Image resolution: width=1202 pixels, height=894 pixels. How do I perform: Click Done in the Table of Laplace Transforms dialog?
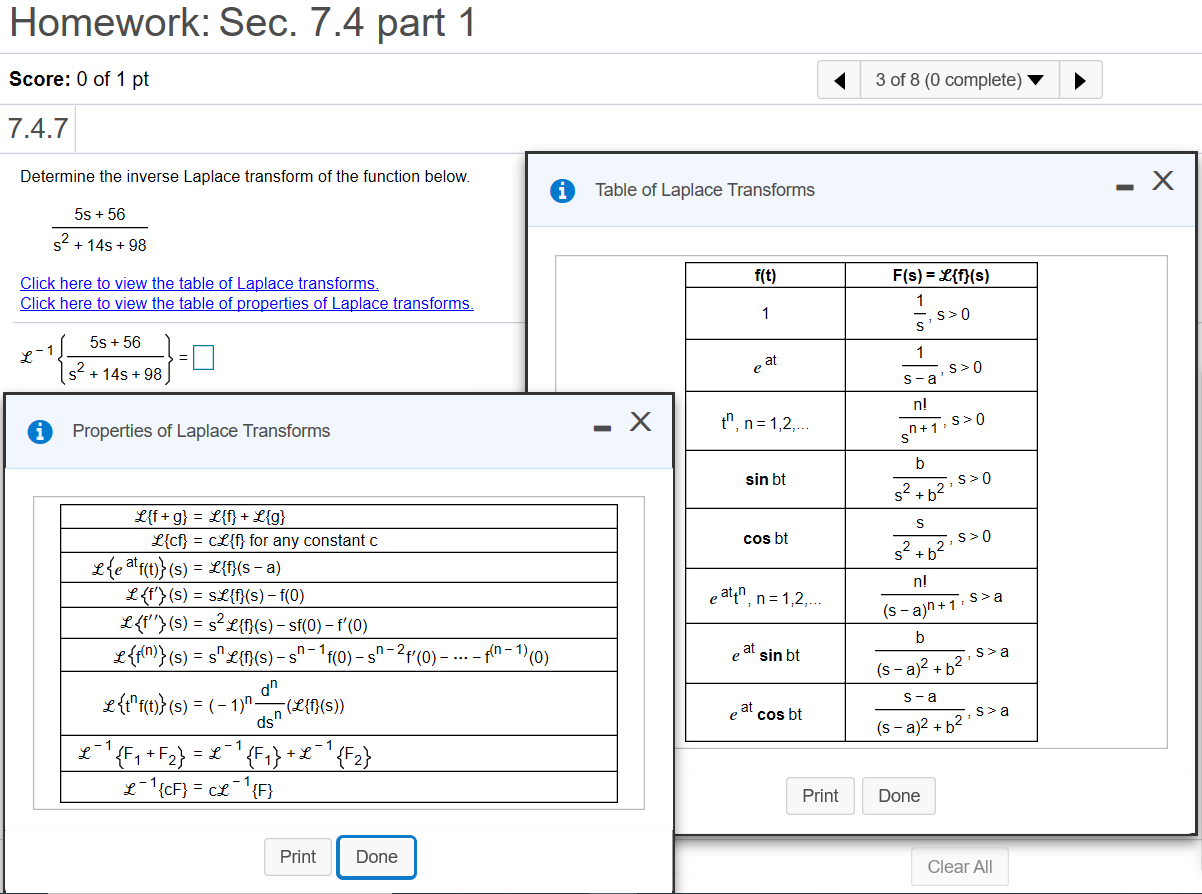(x=898, y=796)
